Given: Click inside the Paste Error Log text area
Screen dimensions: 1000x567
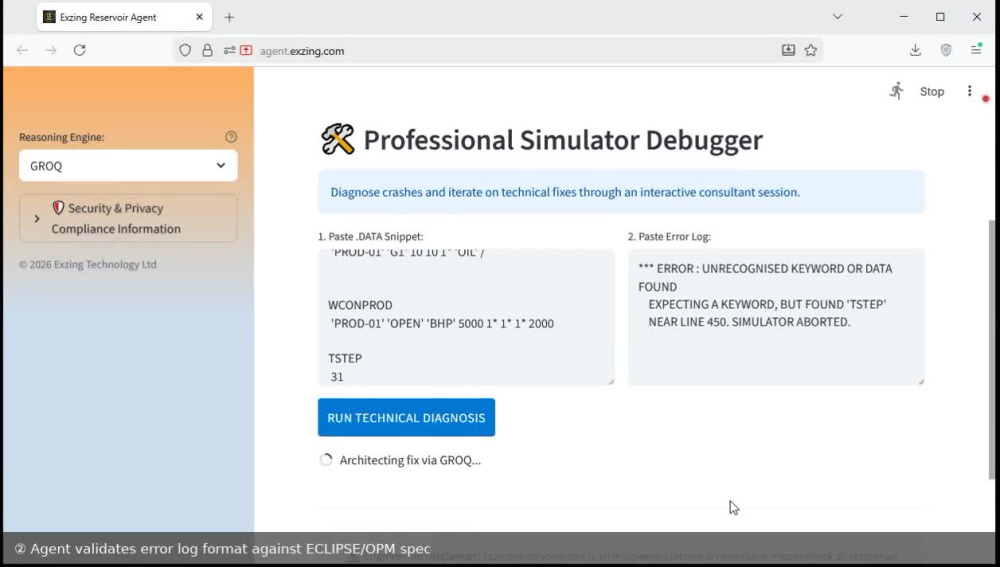Looking at the screenshot, I should (x=776, y=317).
